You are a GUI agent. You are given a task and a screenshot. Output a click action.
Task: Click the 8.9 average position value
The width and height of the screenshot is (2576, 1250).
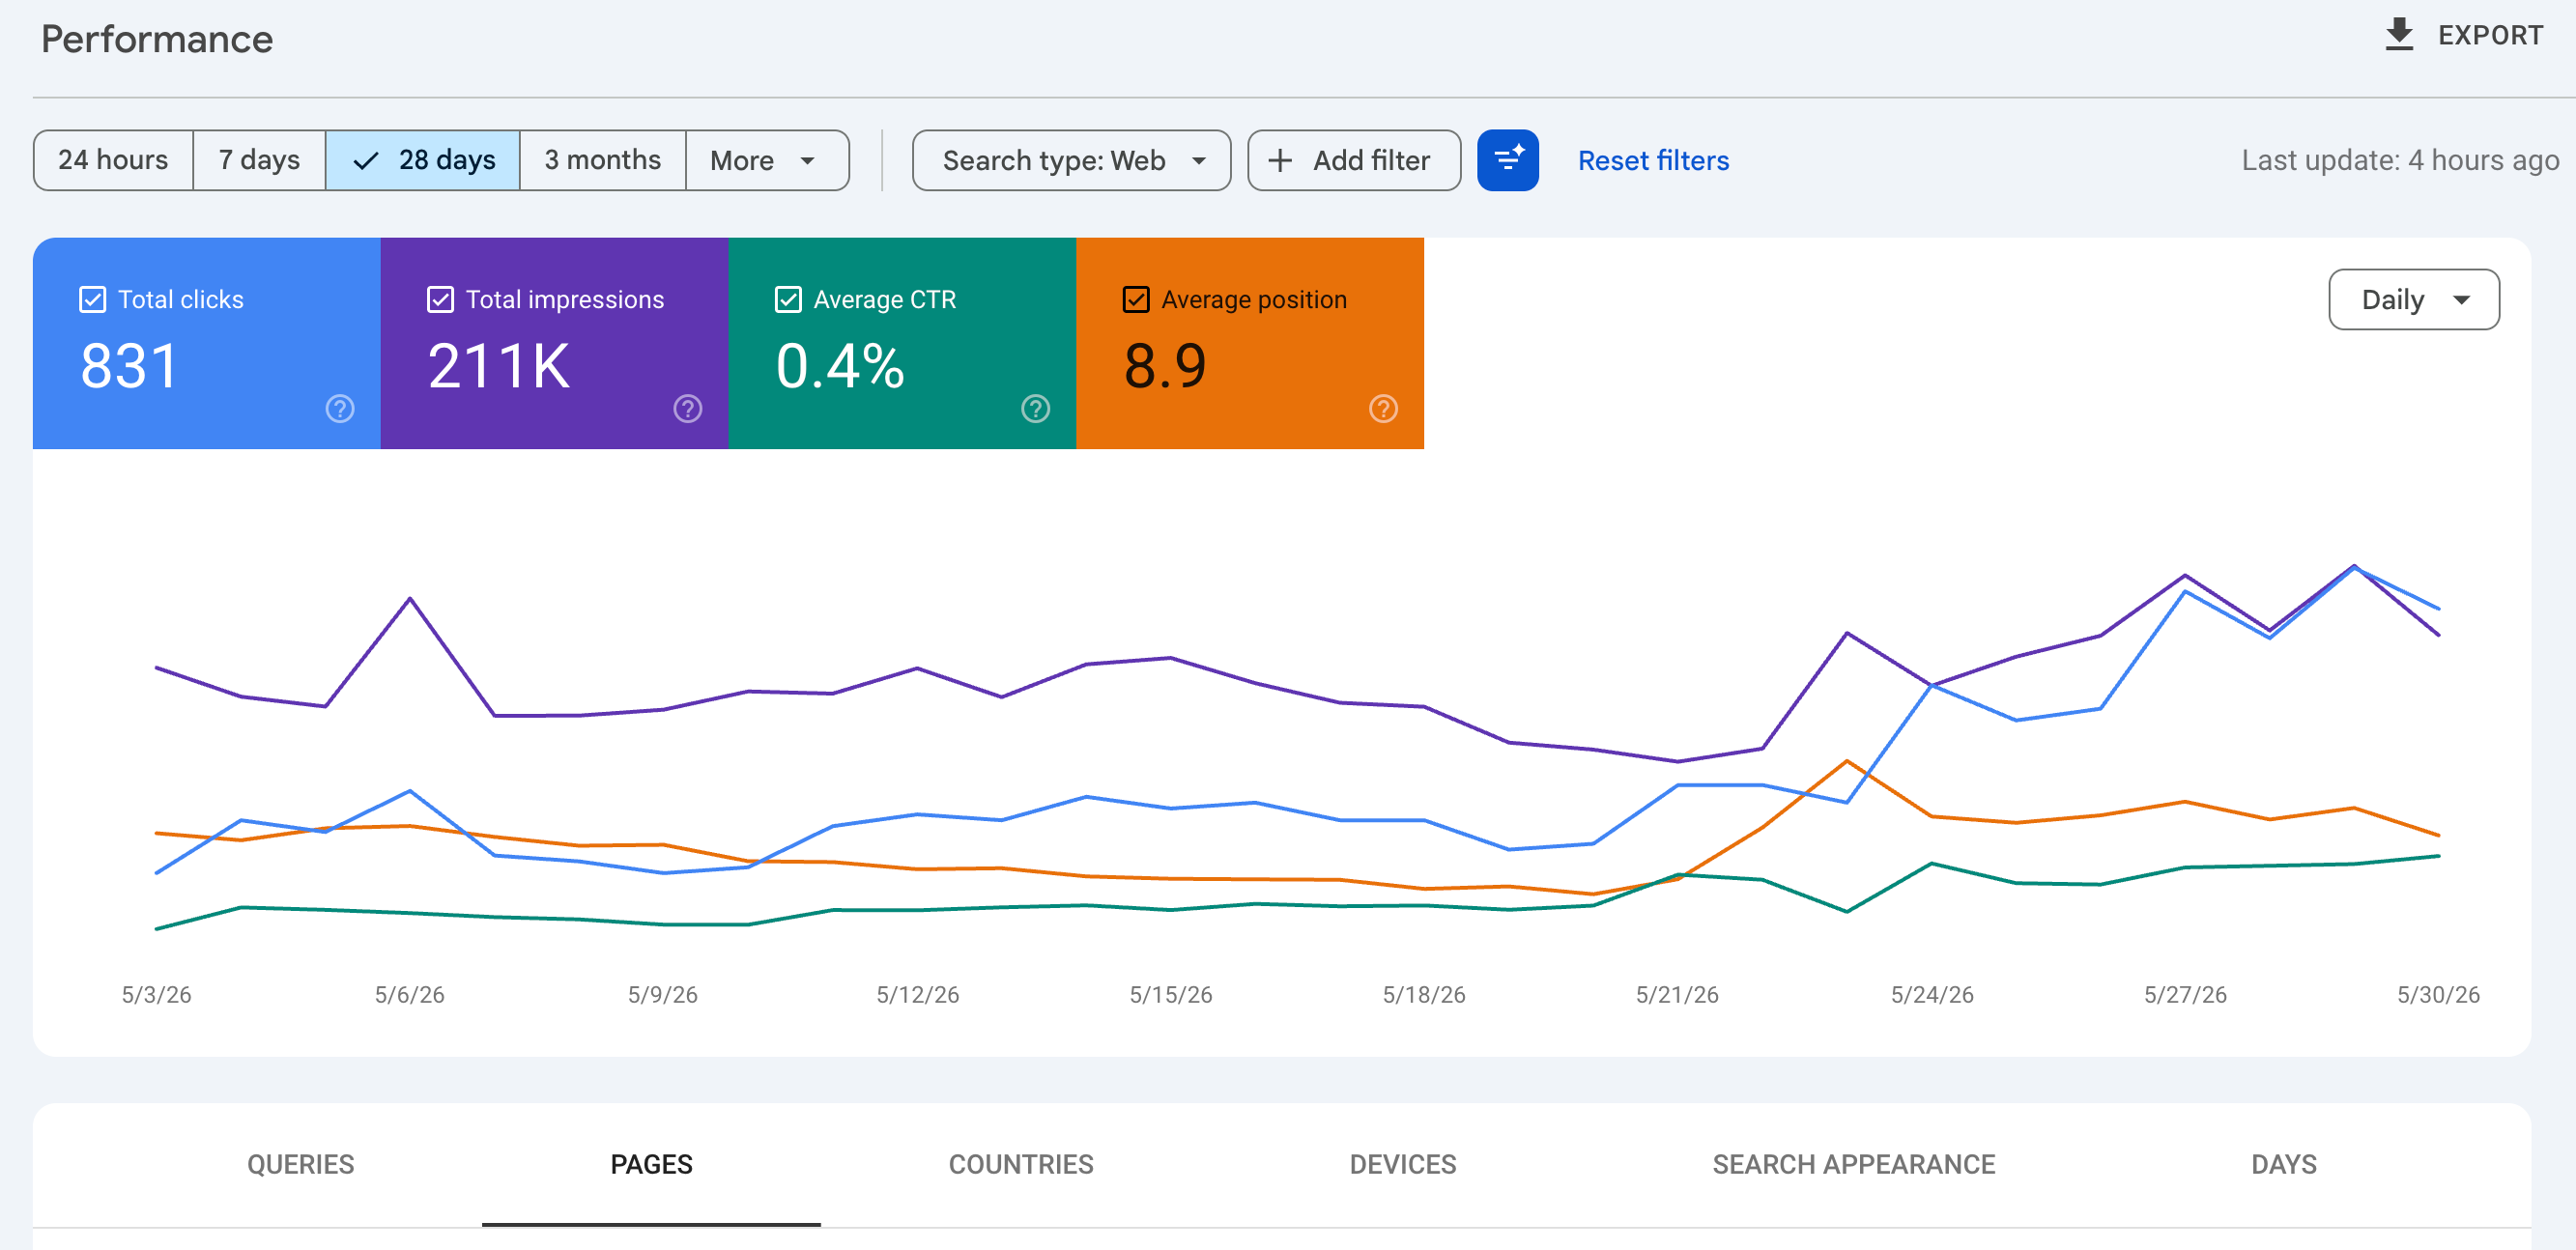coord(1165,366)
